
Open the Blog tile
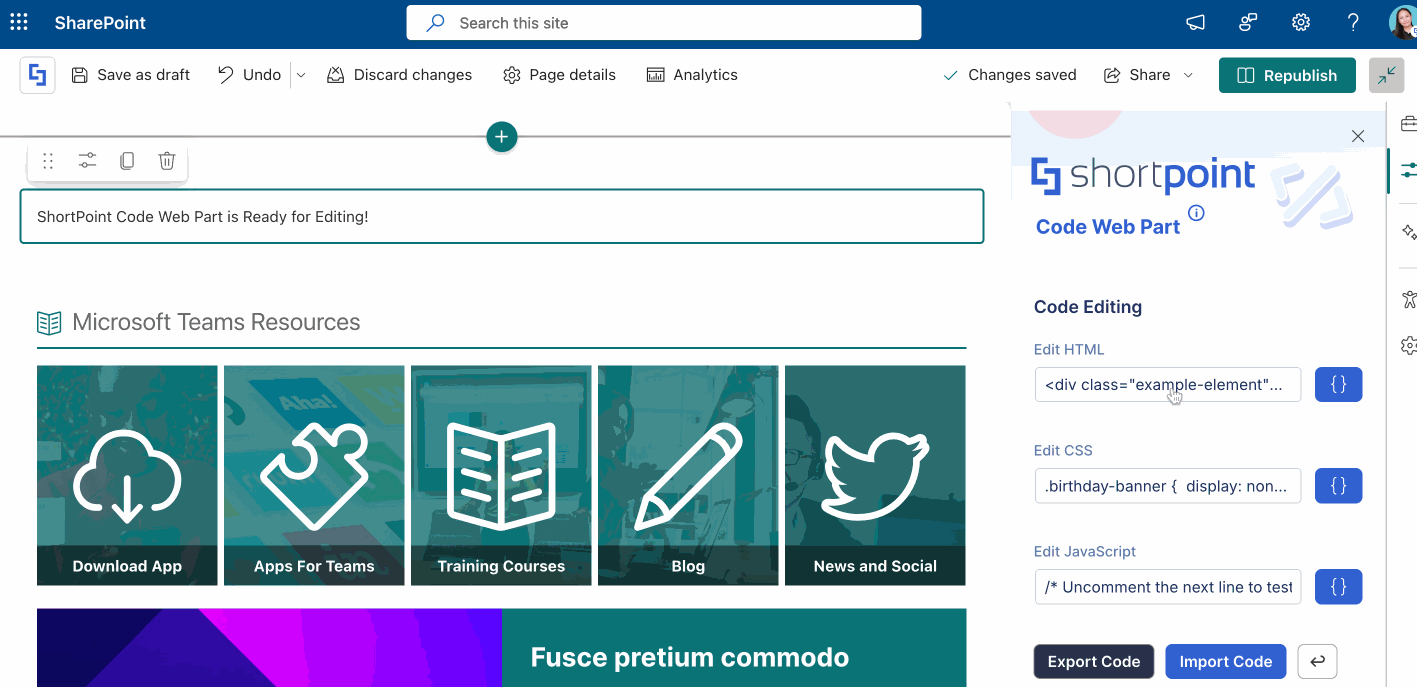click(x=688, y=475)
